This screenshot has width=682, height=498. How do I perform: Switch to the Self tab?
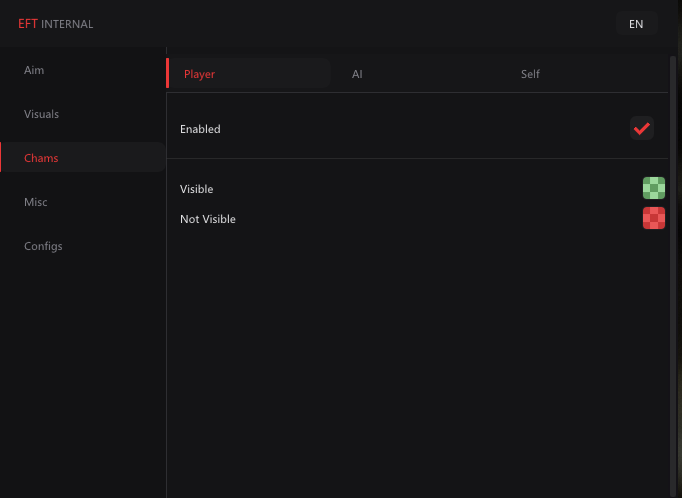(530, 74)
